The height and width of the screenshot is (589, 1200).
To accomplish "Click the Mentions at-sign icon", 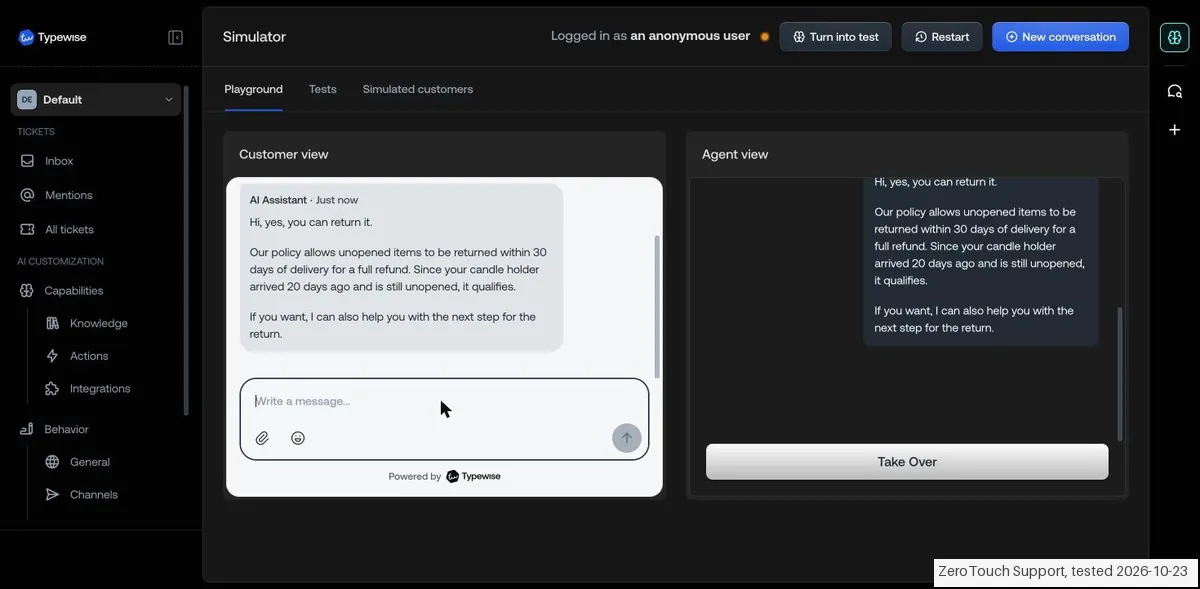I will click(28, 195).
